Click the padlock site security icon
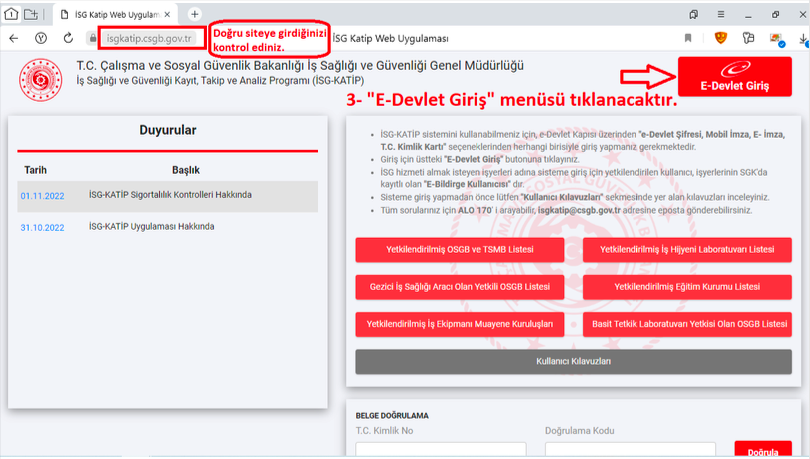Image resolution: width=810 pixels, height=459 pixels. pos(92,38)
